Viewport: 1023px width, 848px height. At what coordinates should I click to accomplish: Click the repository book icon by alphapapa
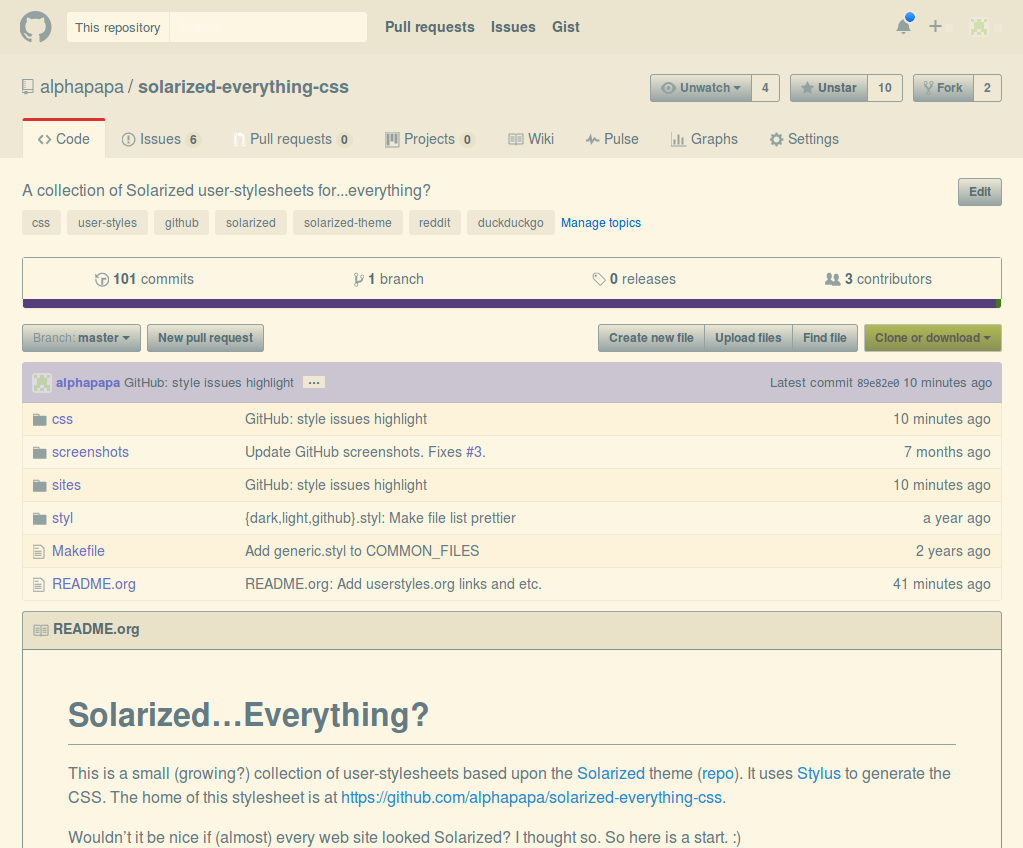(x=27, y=87)
